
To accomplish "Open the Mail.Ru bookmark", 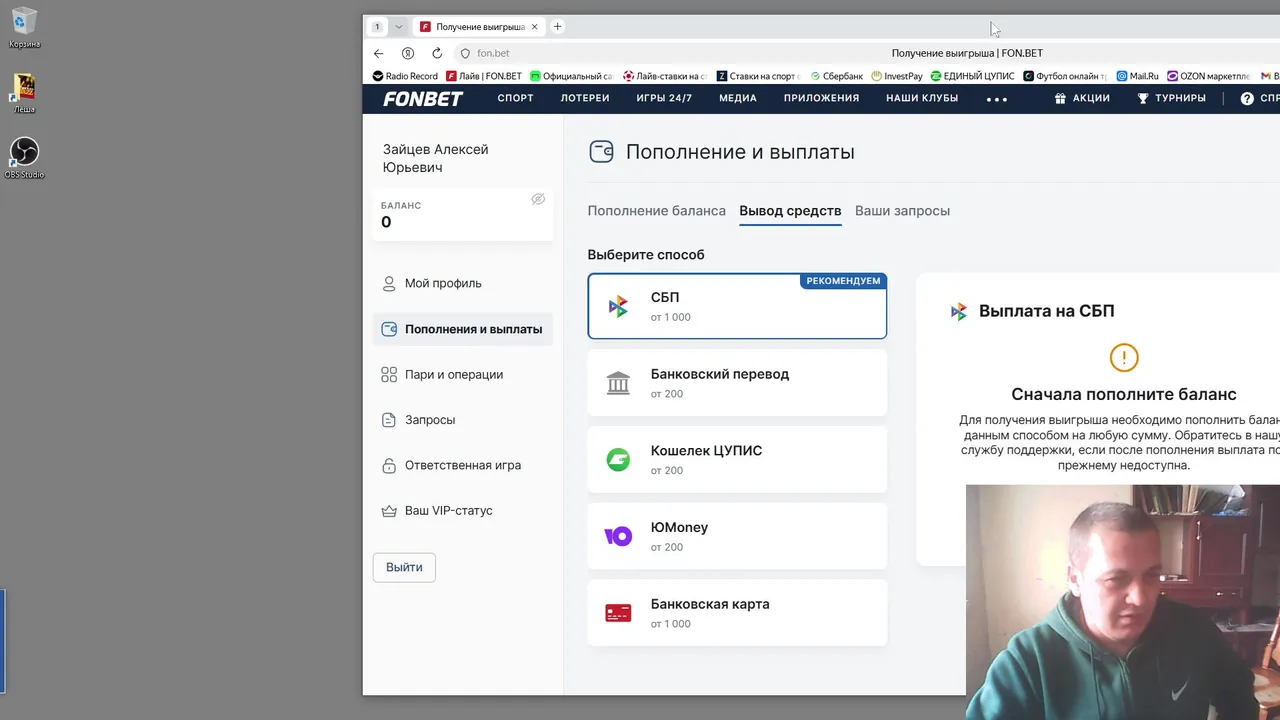I will point(1137,76).
